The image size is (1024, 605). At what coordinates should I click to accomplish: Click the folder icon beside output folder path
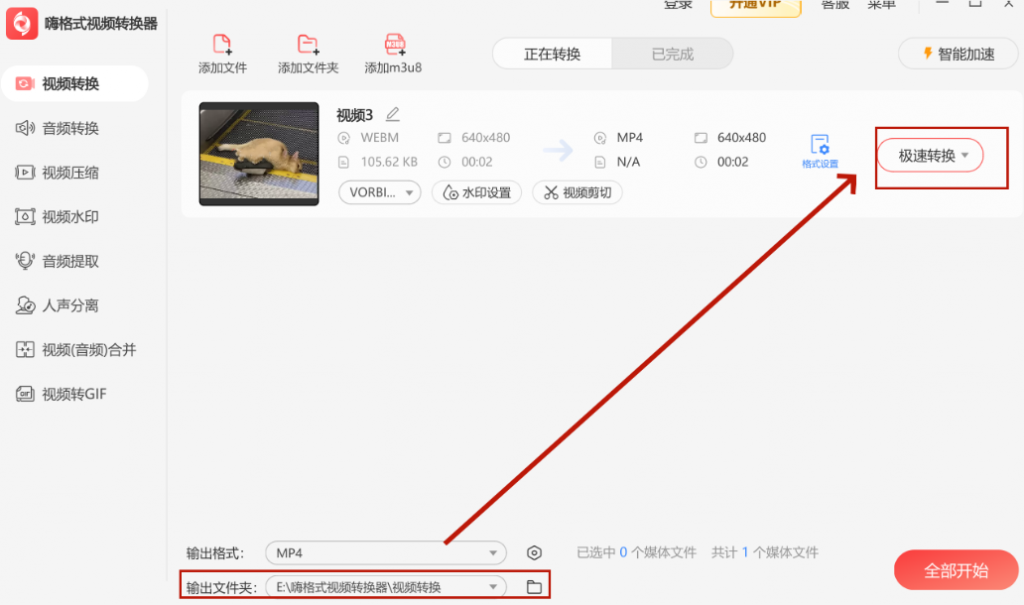(535, 586)
